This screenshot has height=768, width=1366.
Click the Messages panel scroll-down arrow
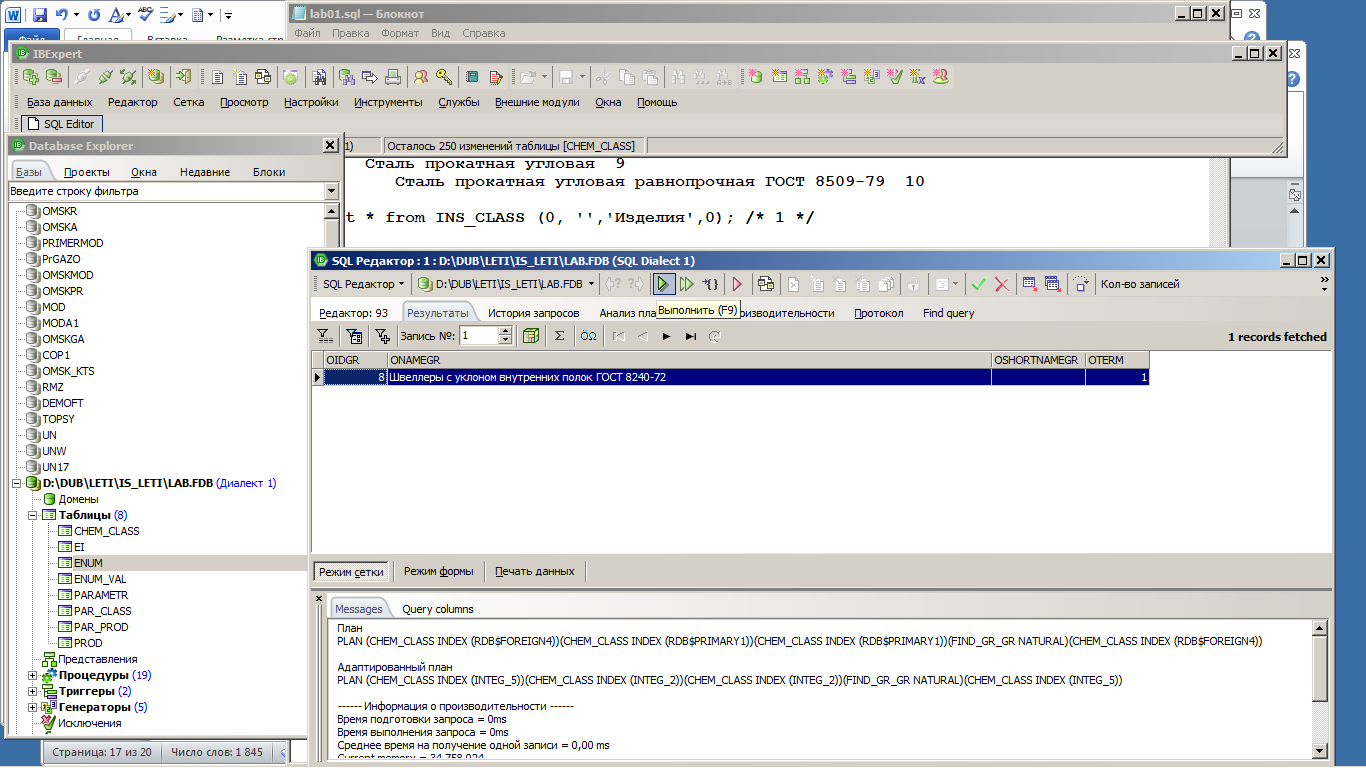click(x=1320, y=750)
